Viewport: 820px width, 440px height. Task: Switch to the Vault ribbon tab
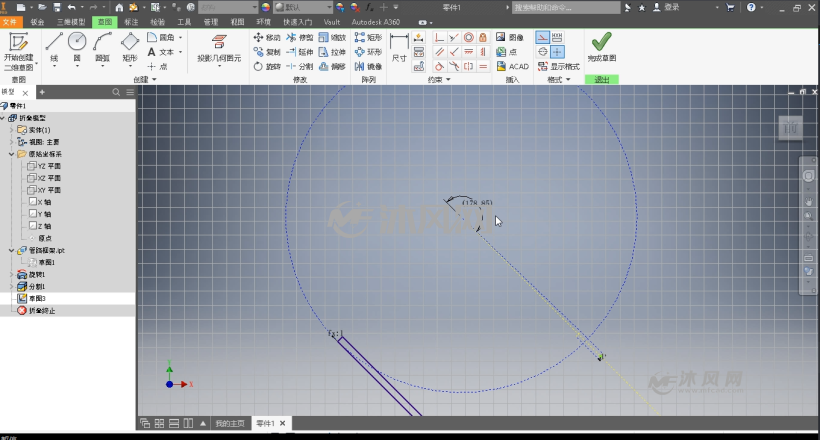tap(332, 22)
